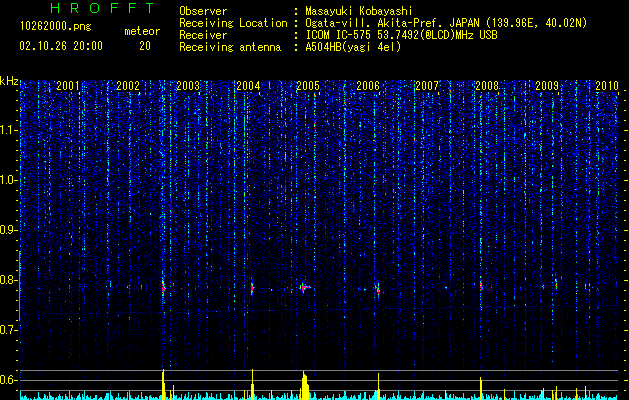Click the 2006 time marker
The image size is (629, 400).
tap(368, 85)
